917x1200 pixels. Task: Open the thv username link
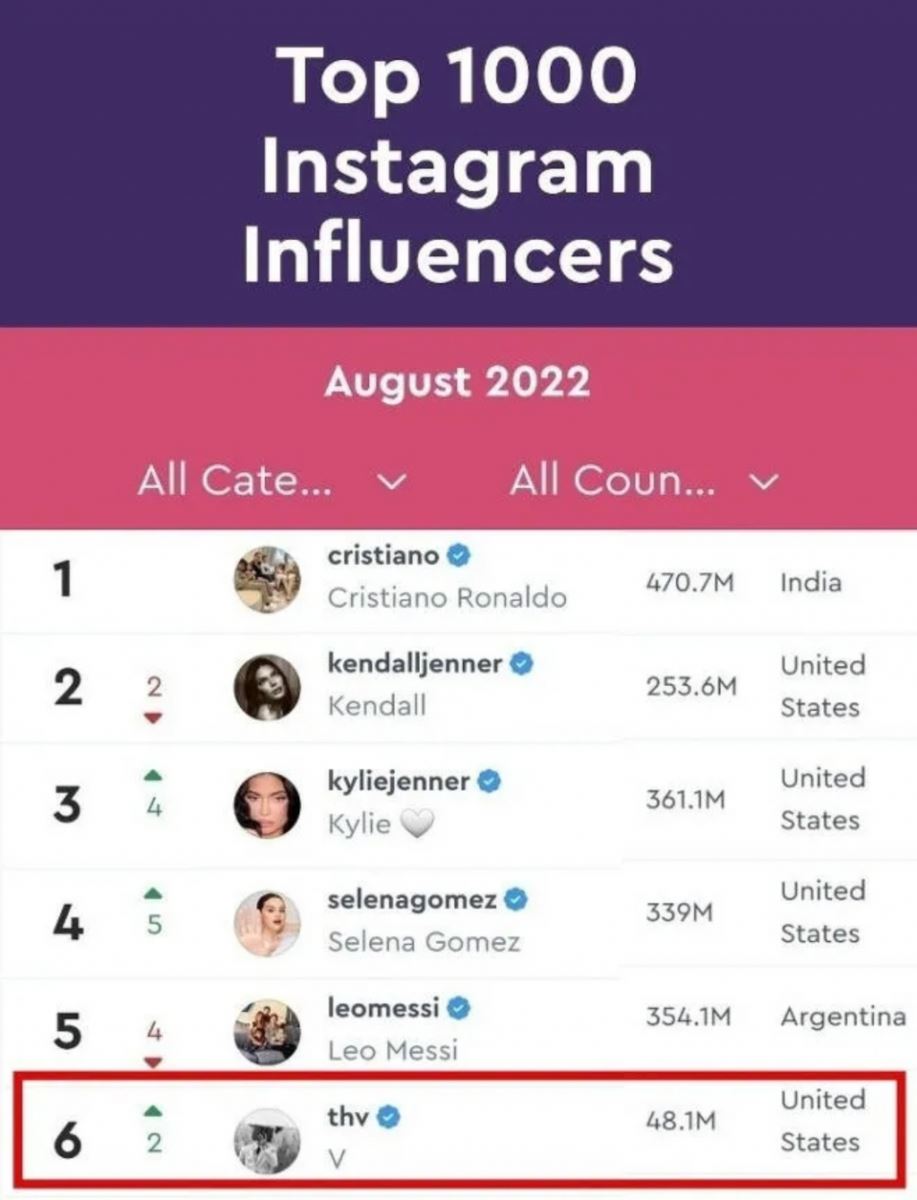(348, 1117)
